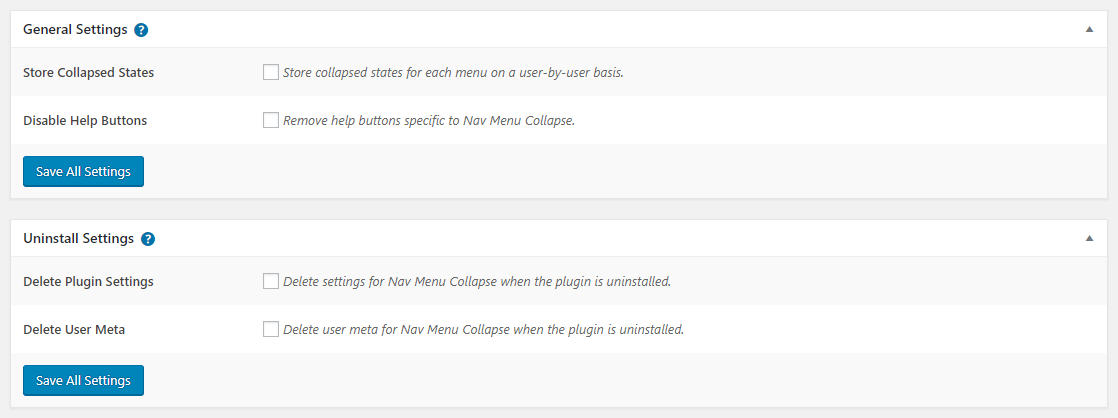This screenshot has width=1118, height=418.
Task: Collapse the General Settings panel arrow
Action: pyautogui.click(x=1089, y=30)
